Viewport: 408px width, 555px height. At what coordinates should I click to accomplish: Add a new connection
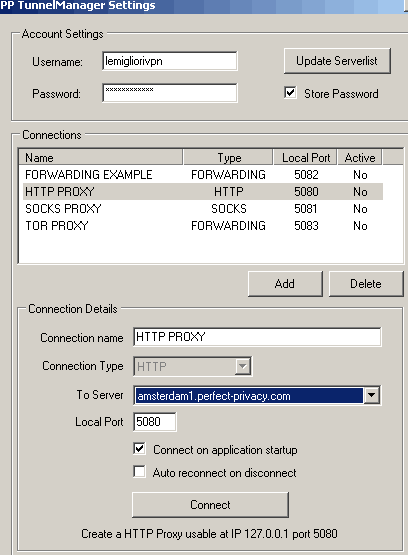click(285, 284)
